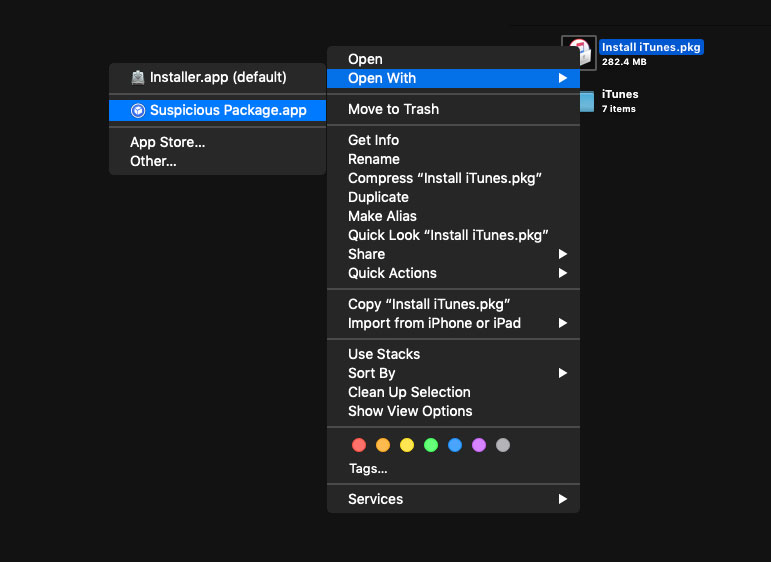
Task: Click the Suspicious Package app icon
Action: [138, 110]
